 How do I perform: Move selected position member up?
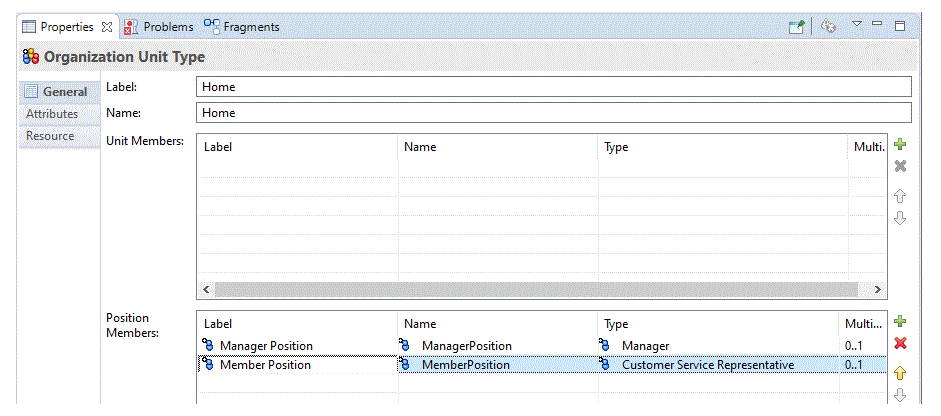[x=900, y=372]
